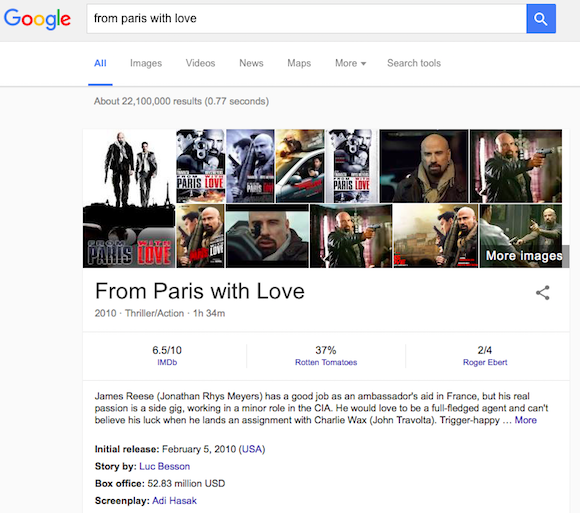The width and height of the screenshot is (580, 513).
Task: Go to the News tab
Action: tap(251, 63)
